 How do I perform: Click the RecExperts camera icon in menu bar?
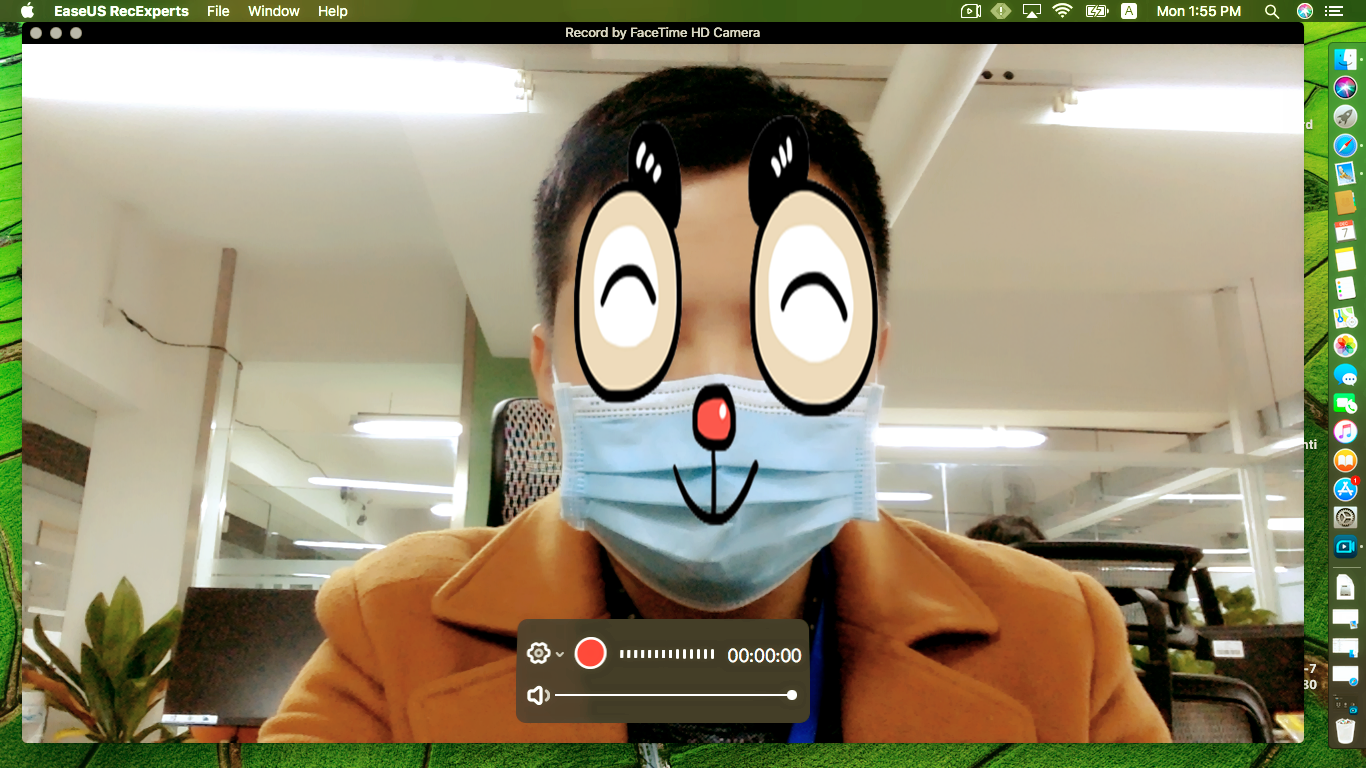pyautogui.click(x=969, y=11)
